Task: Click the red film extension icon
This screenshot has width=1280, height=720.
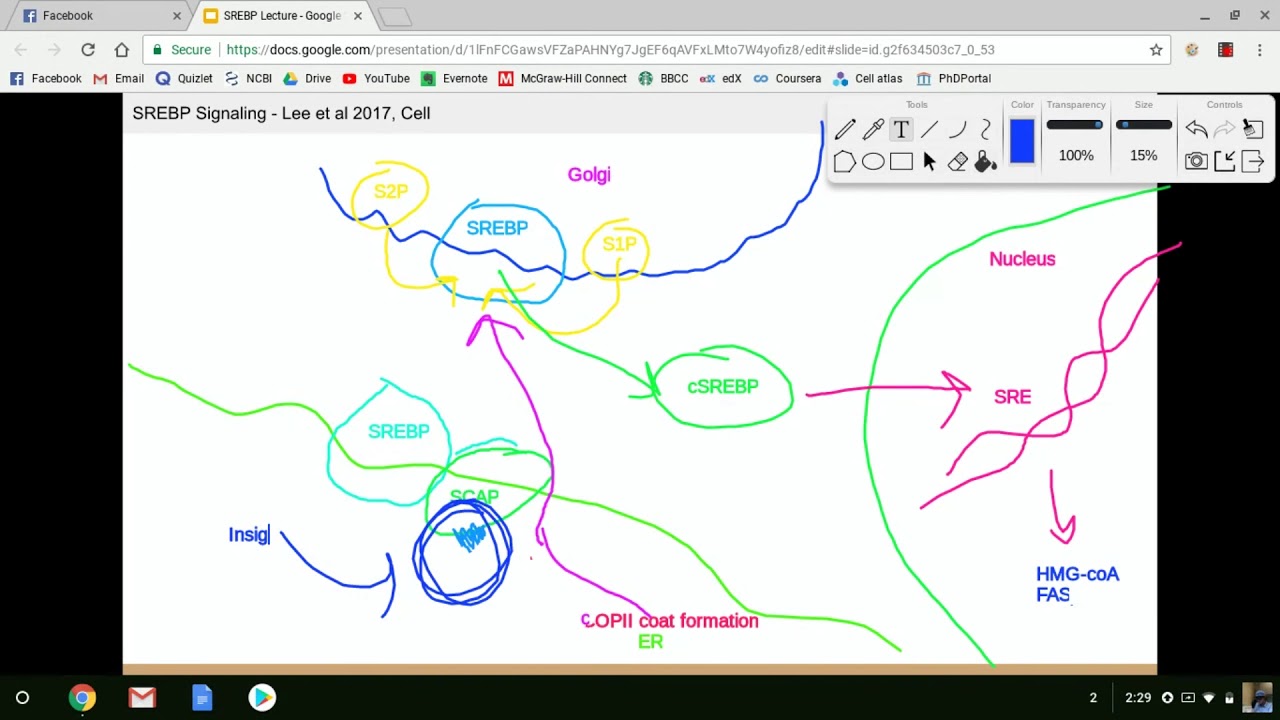Action: [1225, 50]
